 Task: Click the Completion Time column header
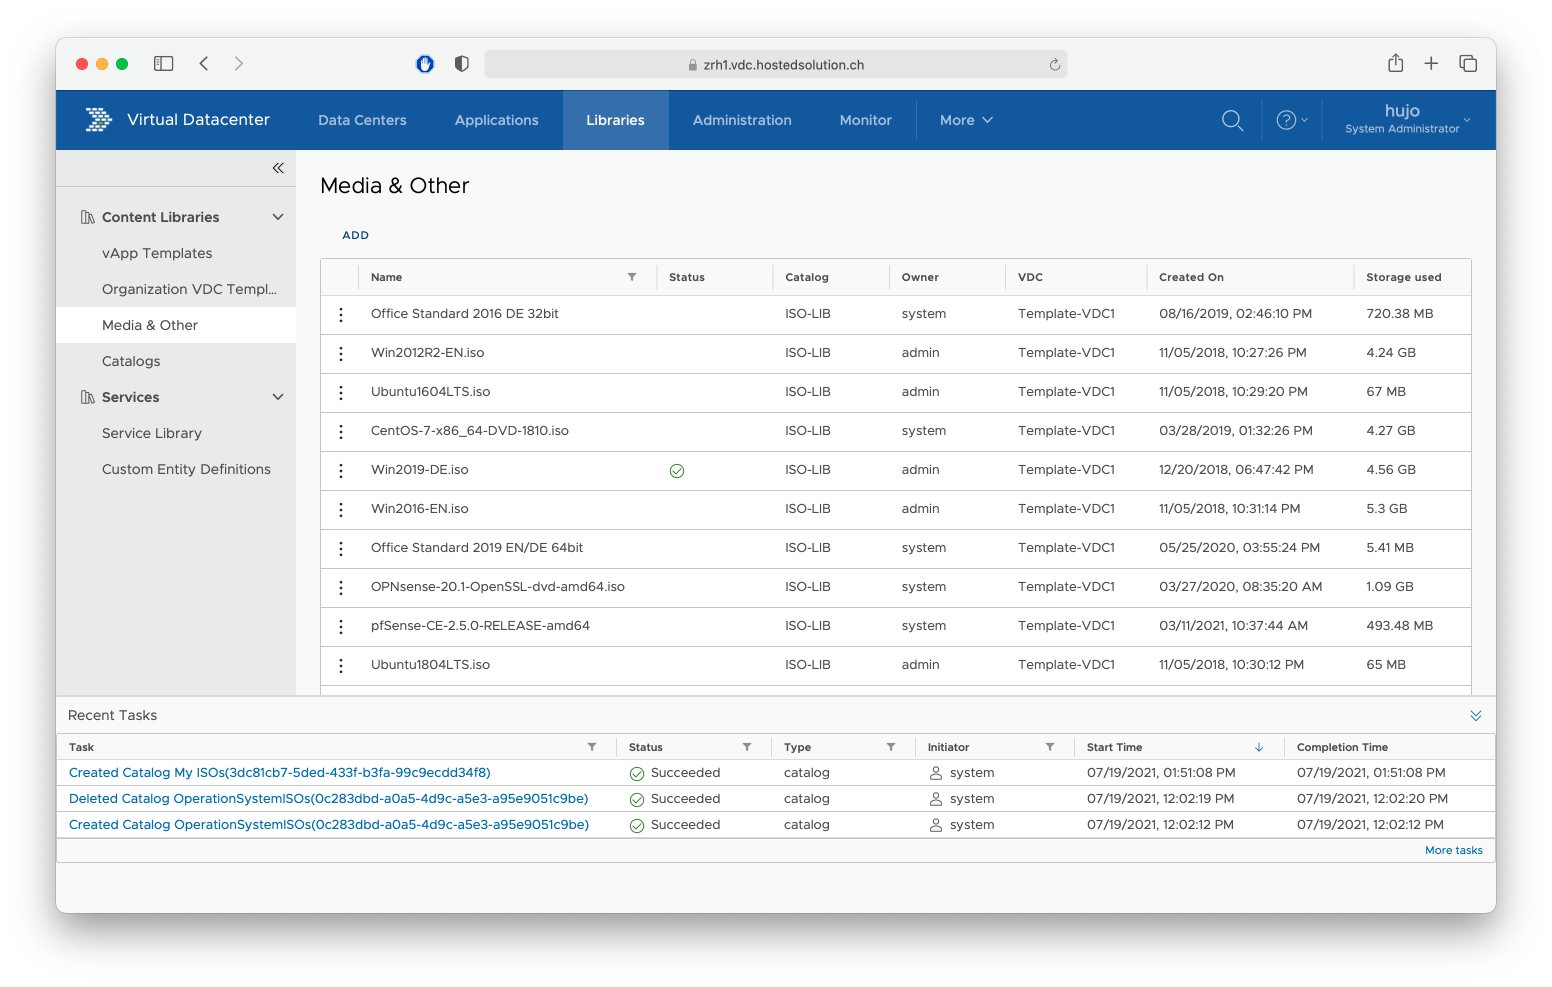pyautogui.click(x=1342, y=747)
